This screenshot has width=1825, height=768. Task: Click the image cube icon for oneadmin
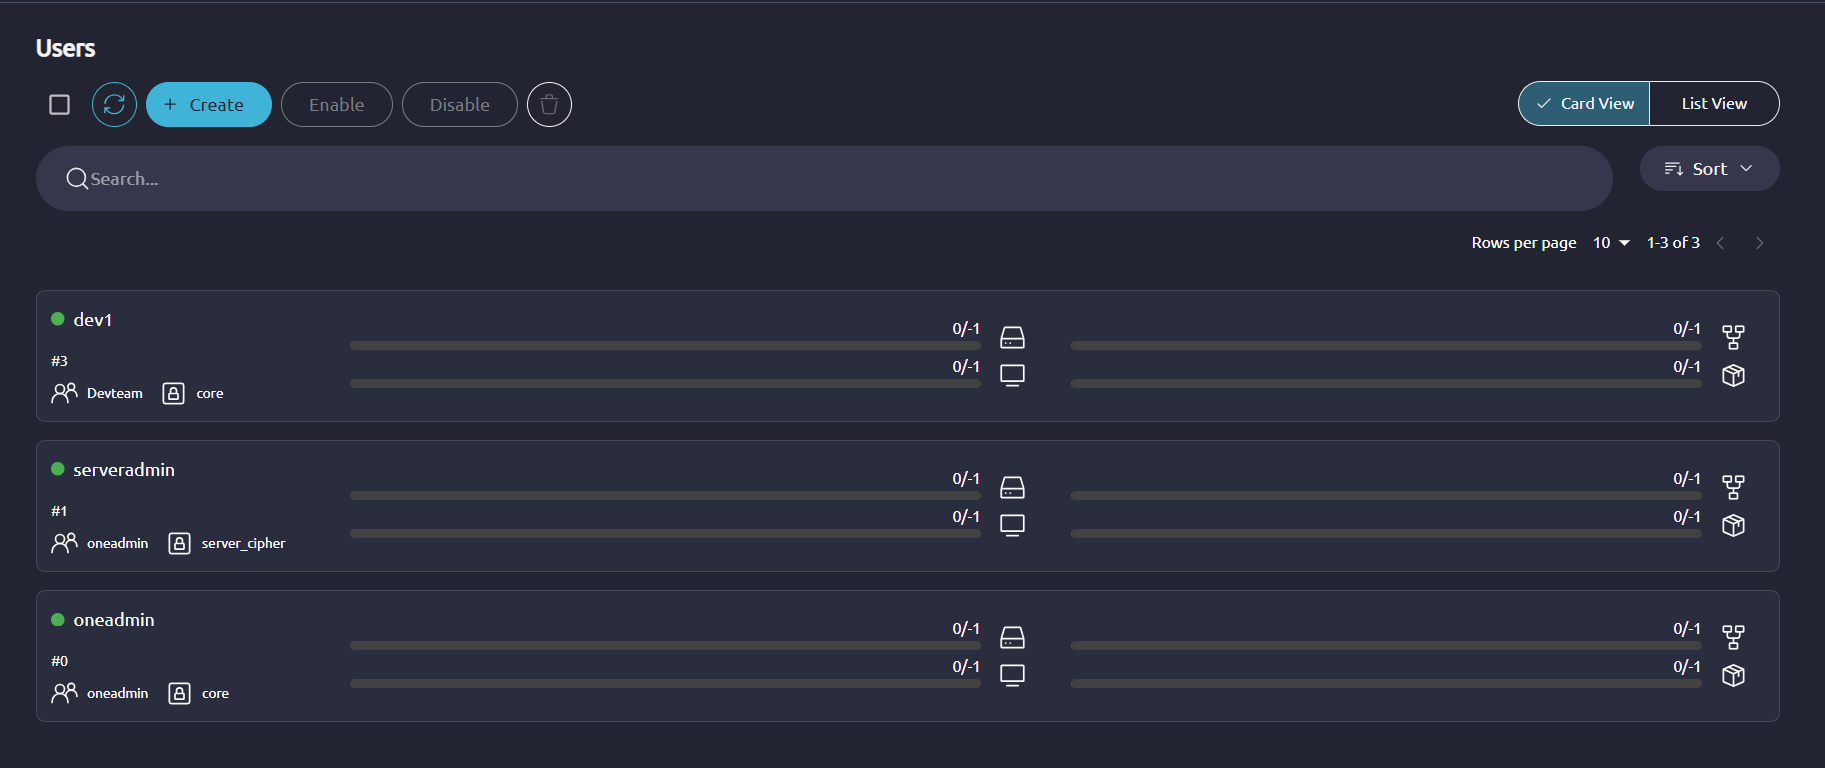click(x=1733, y=675)
